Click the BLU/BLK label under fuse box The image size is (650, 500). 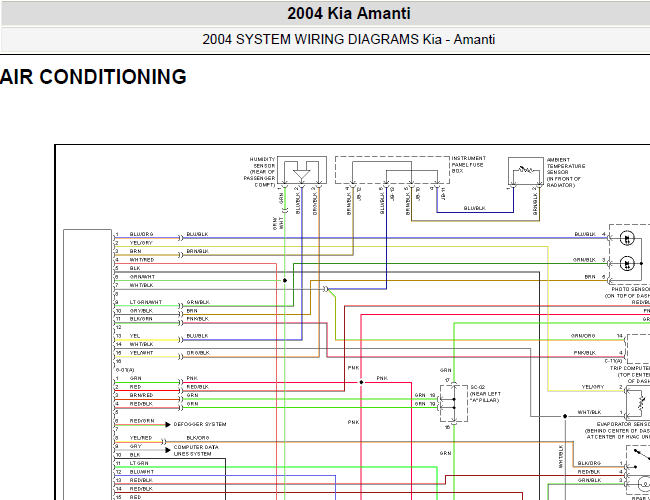coord(475,208)
